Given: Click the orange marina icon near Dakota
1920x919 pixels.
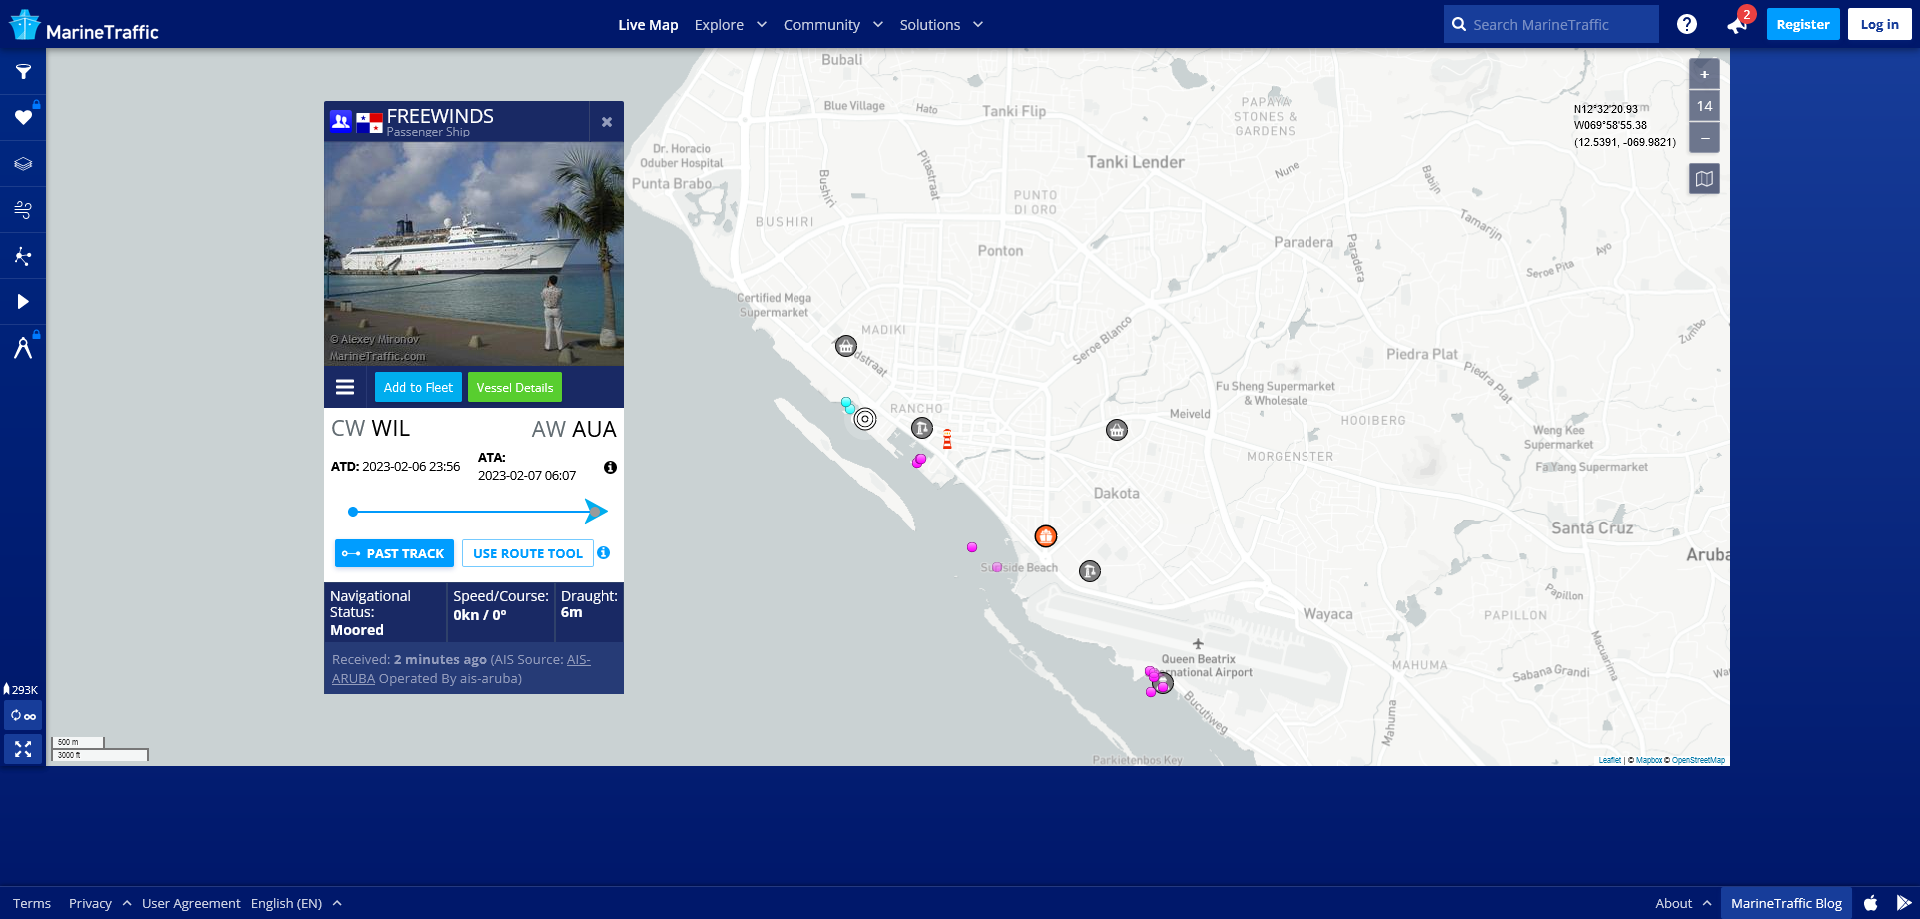Looking at the screenshot, I should tap(1046, 536).
